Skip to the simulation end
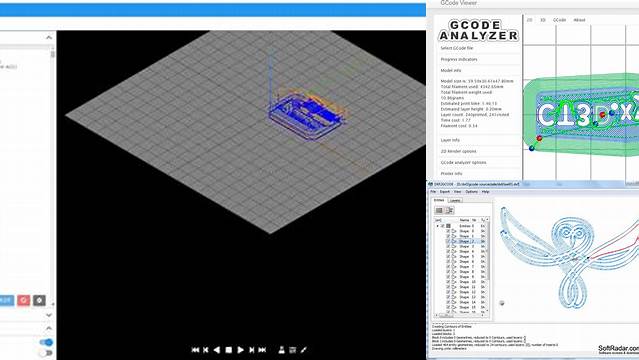The height and width of the screenshot is (360, 639). coord(262,350)
